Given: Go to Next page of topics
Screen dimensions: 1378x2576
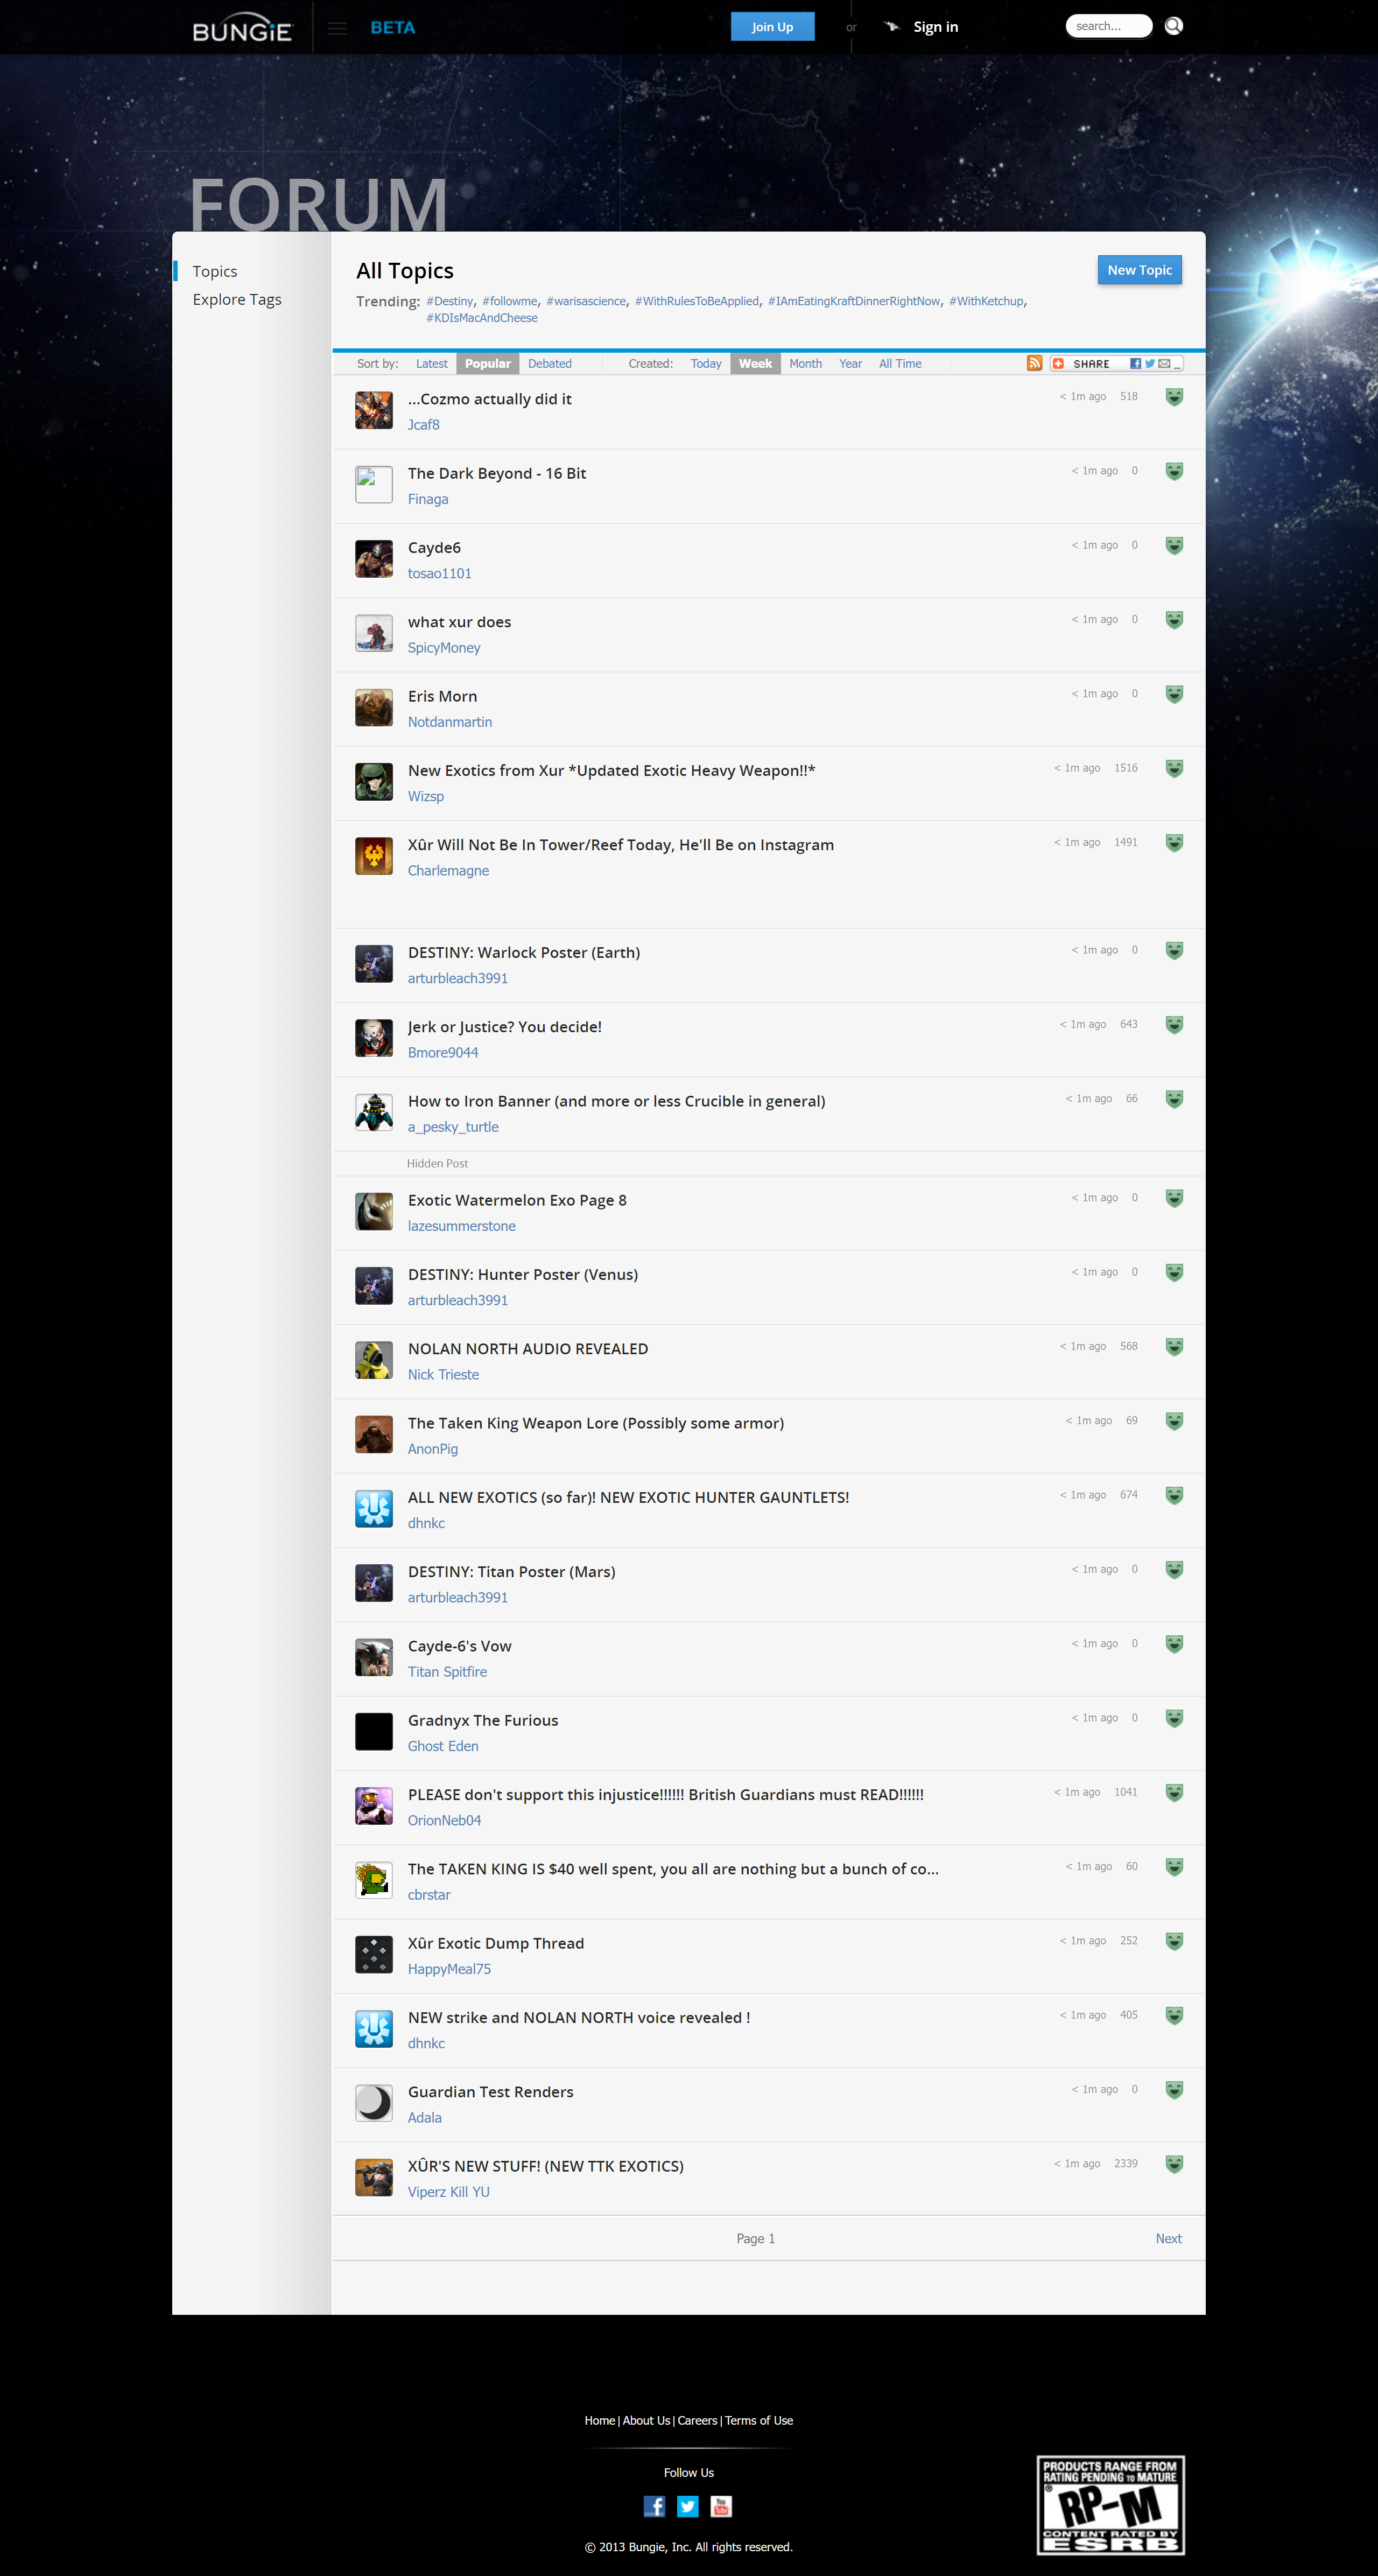Looking at the screenshot, I should point(1168,2238).
